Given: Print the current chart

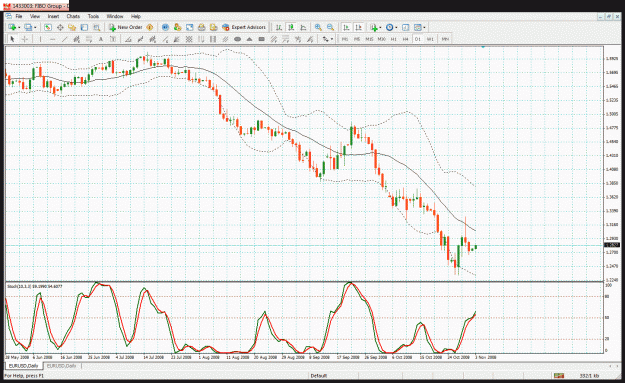Looking at the screenshot, I should pos(201,27).
